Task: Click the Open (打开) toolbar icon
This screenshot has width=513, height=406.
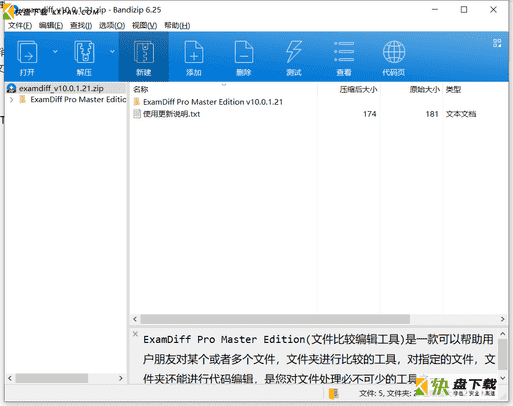Action: (27, 52)
